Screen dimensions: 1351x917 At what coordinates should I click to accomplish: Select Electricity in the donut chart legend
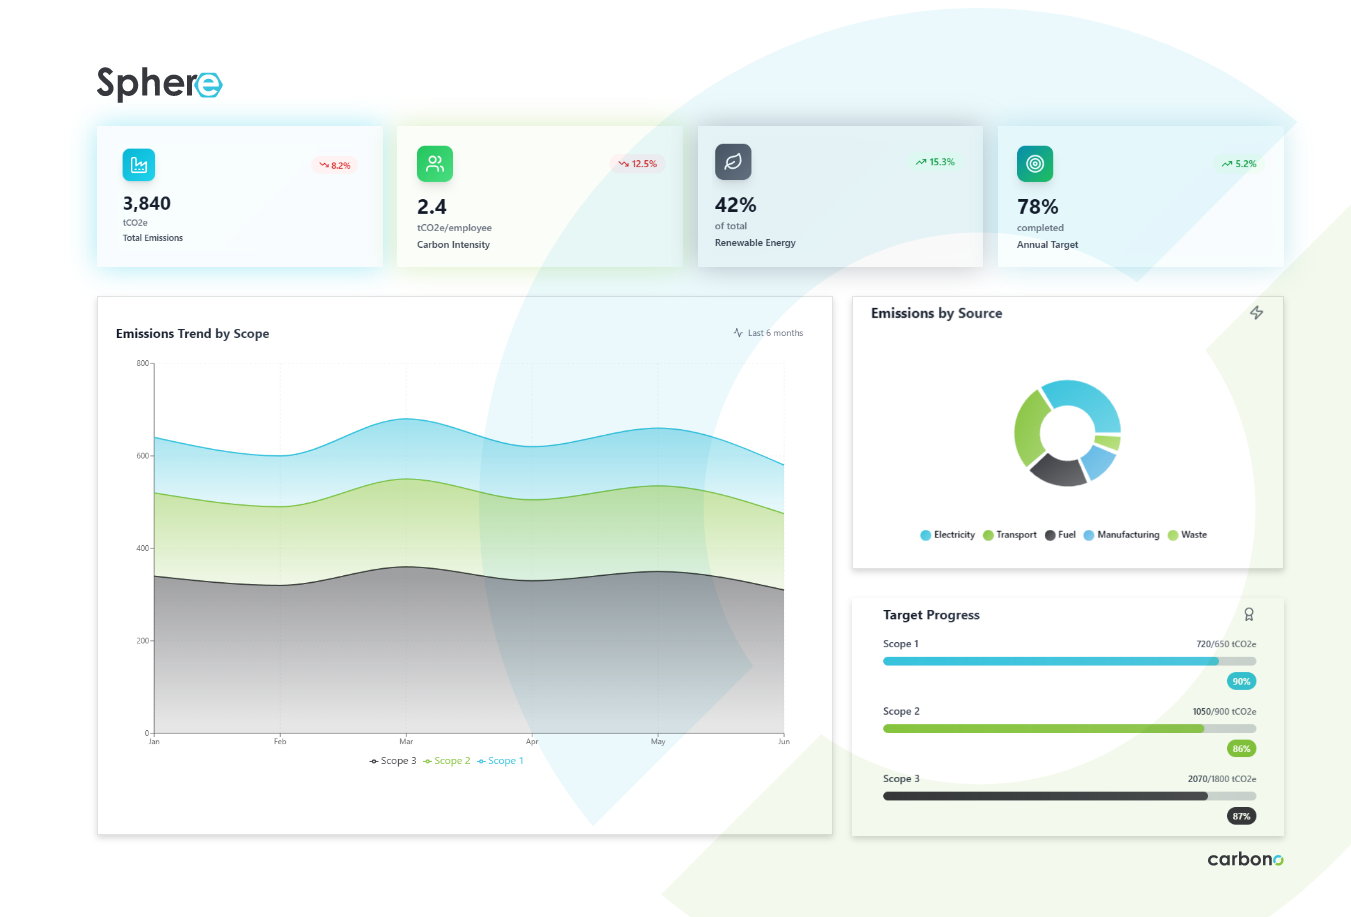click(x=948, y=535)
